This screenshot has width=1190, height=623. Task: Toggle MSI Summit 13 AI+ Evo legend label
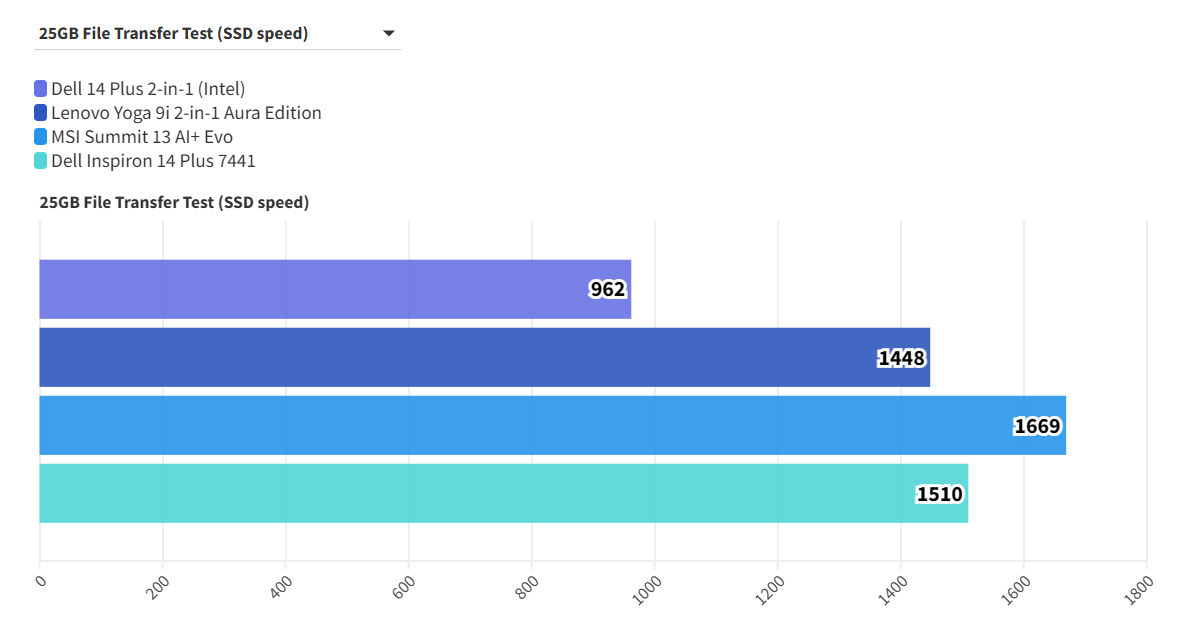(142, 137)
